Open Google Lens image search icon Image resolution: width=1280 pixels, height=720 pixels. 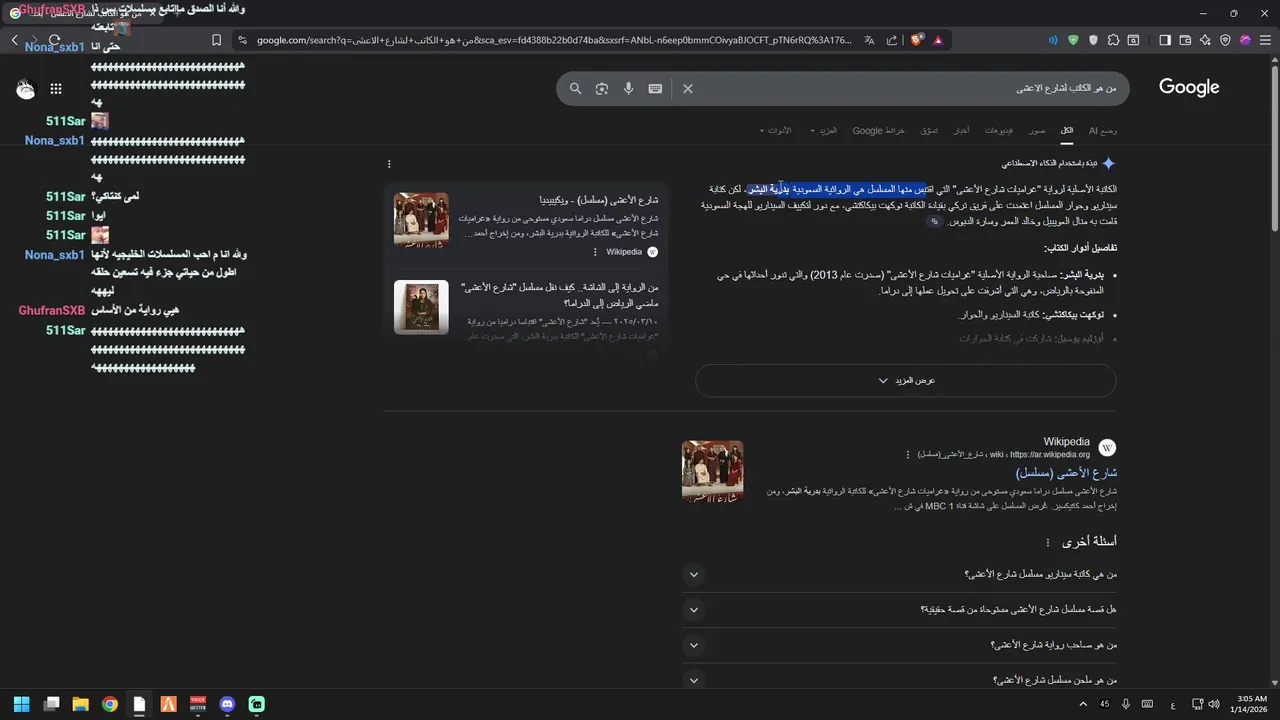(602, 88)
